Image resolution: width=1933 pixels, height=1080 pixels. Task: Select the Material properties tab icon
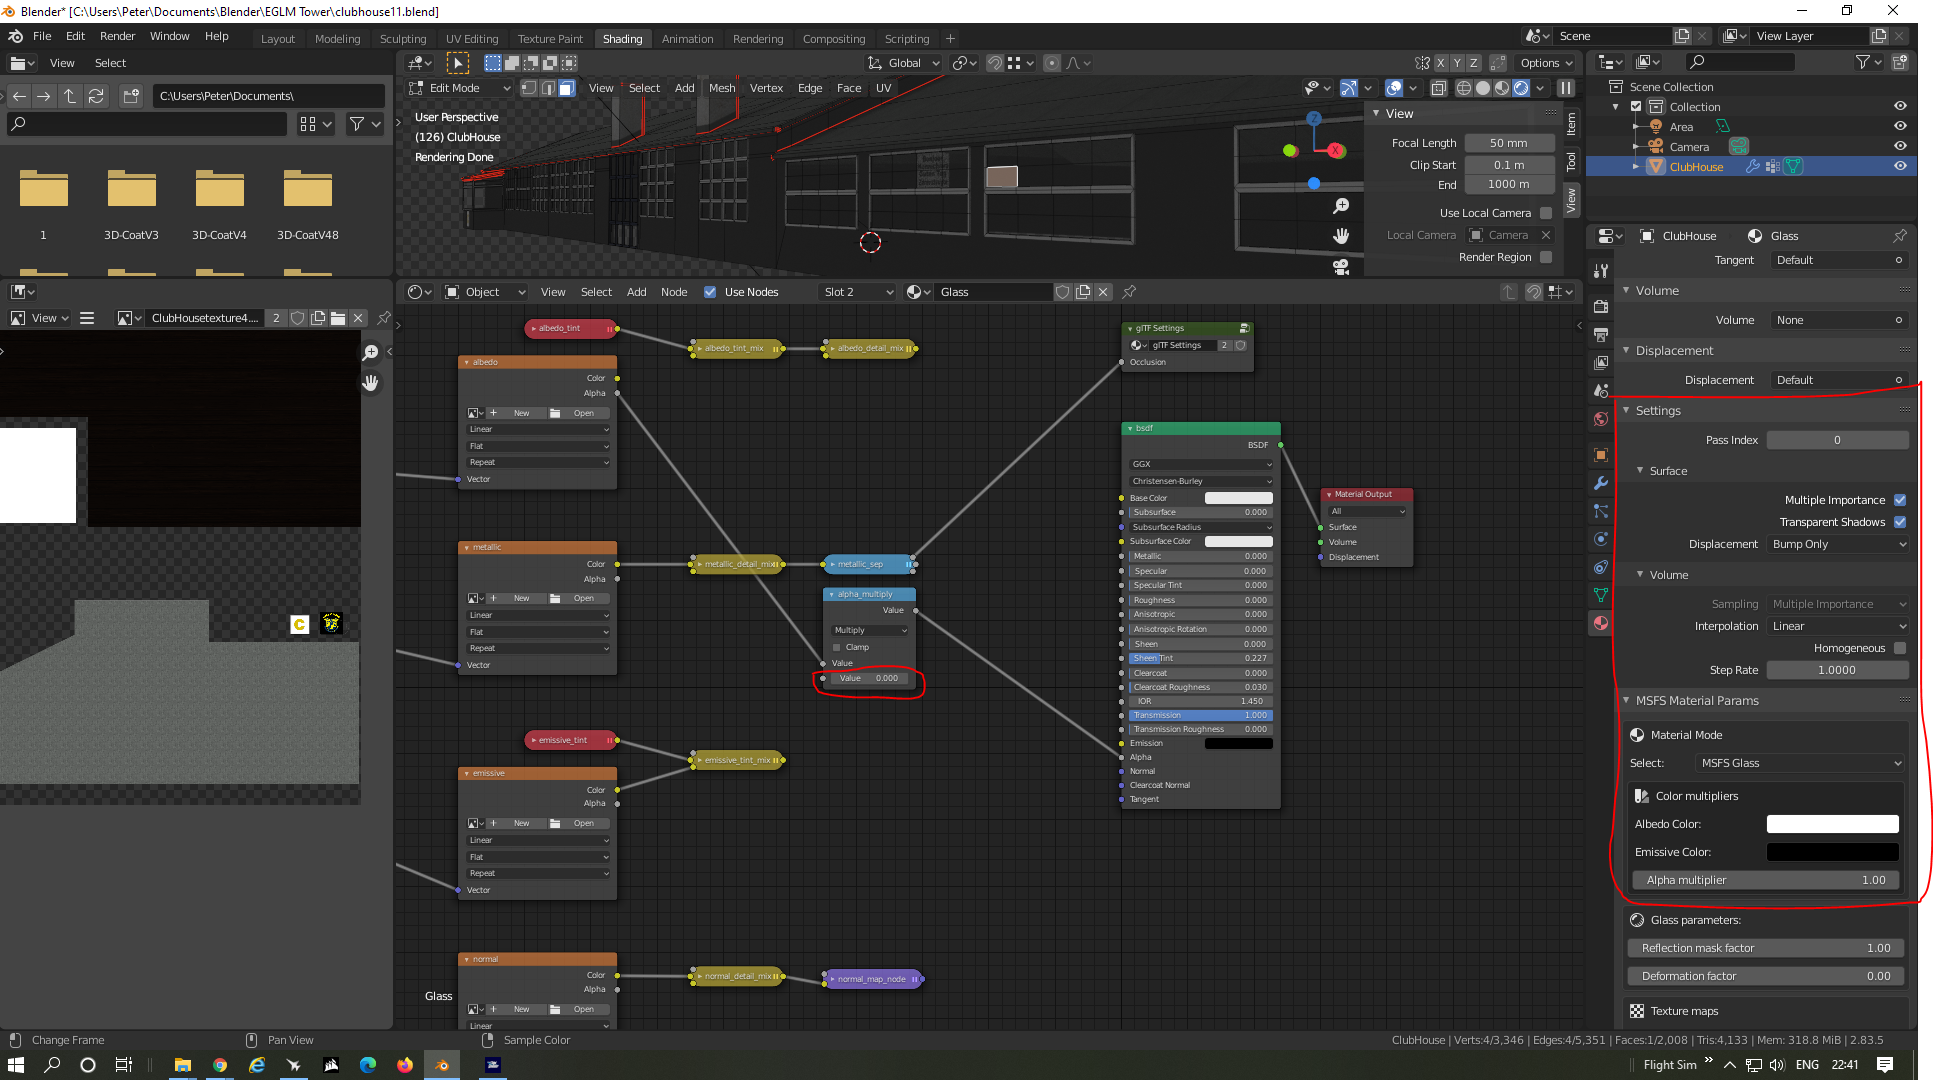(x=1601, y=623)
